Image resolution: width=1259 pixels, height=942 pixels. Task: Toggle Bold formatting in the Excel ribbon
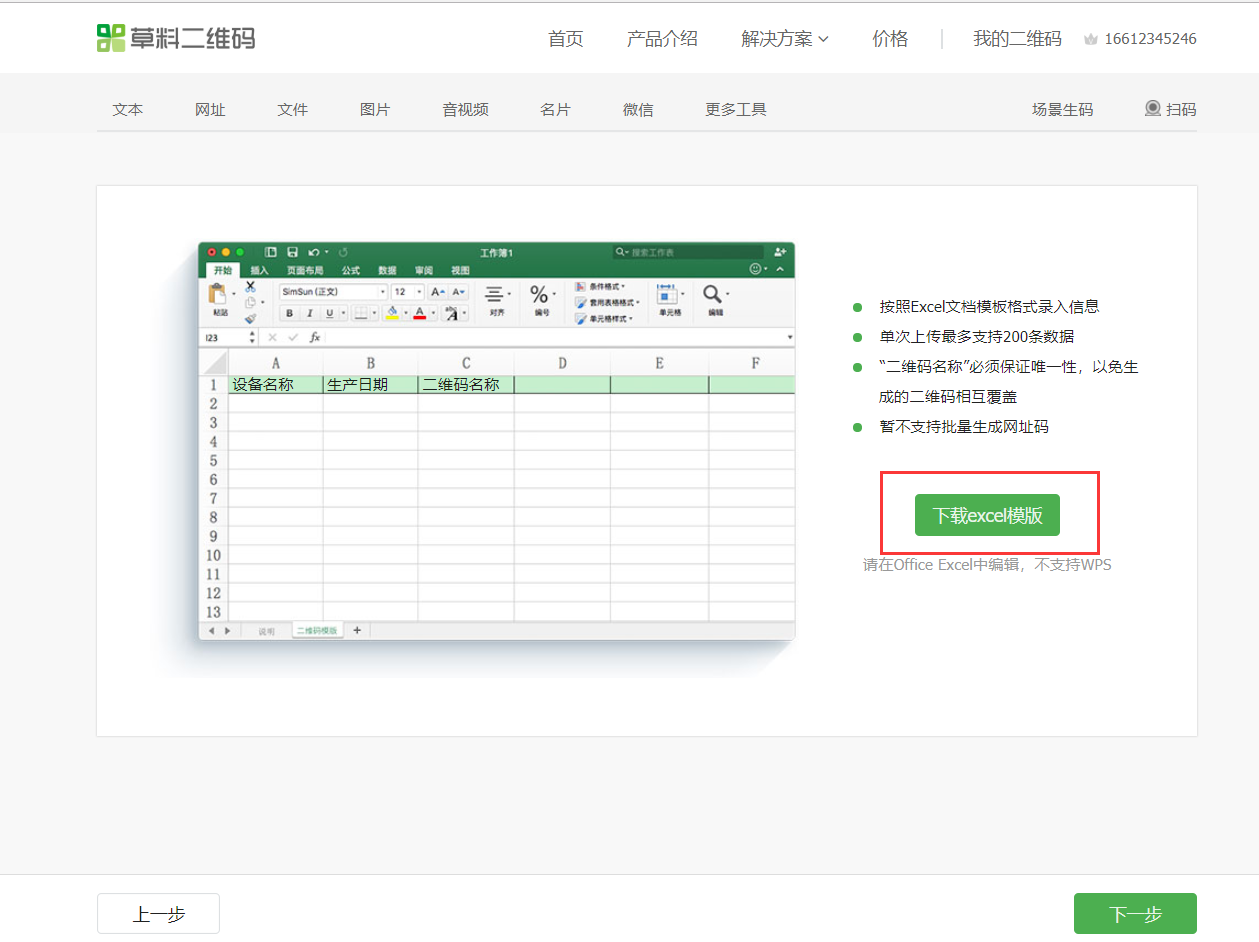coord(289,313)
